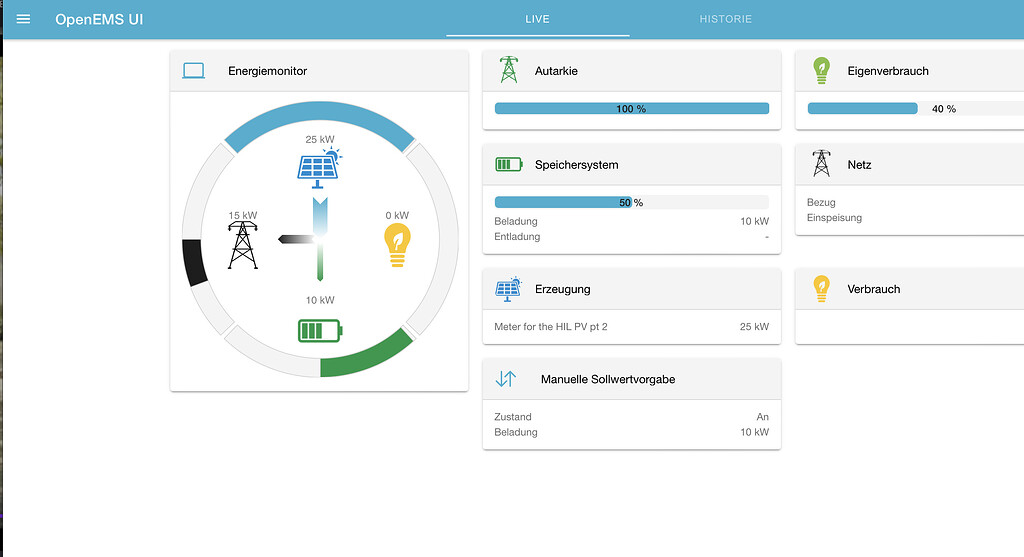
Task: Click the Verbrauch yellow bulb icon
Action: coord(822,289)
